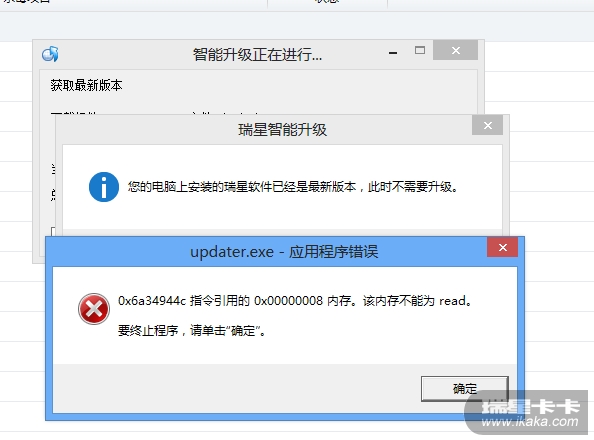Click the 要终止程序，请单击确定 instruction text
594x440 pixels.
pyautogui.click(x=191, y=330)
